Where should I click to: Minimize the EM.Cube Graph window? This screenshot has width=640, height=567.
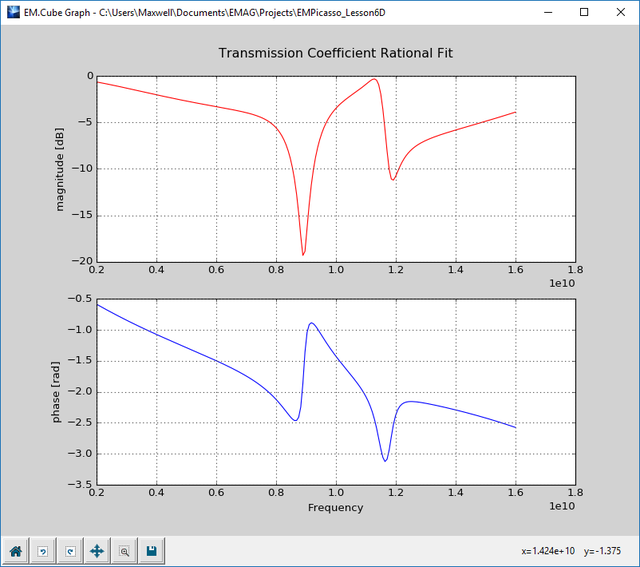(548, 12)
